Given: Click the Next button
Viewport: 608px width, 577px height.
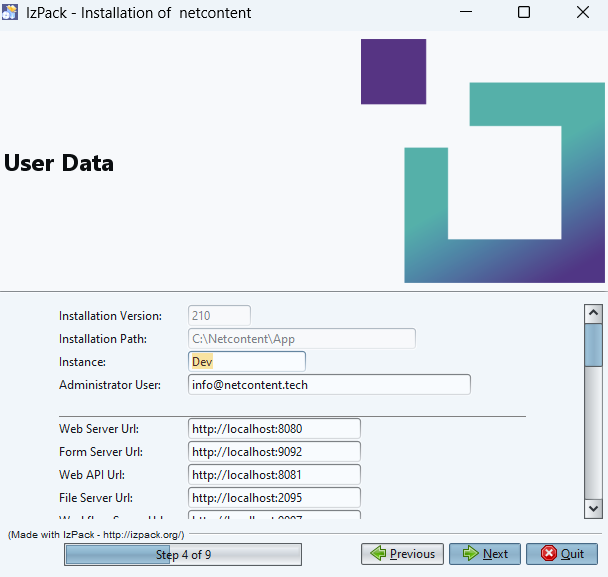Looking at the screenshot, I should [x=485, y=554].
